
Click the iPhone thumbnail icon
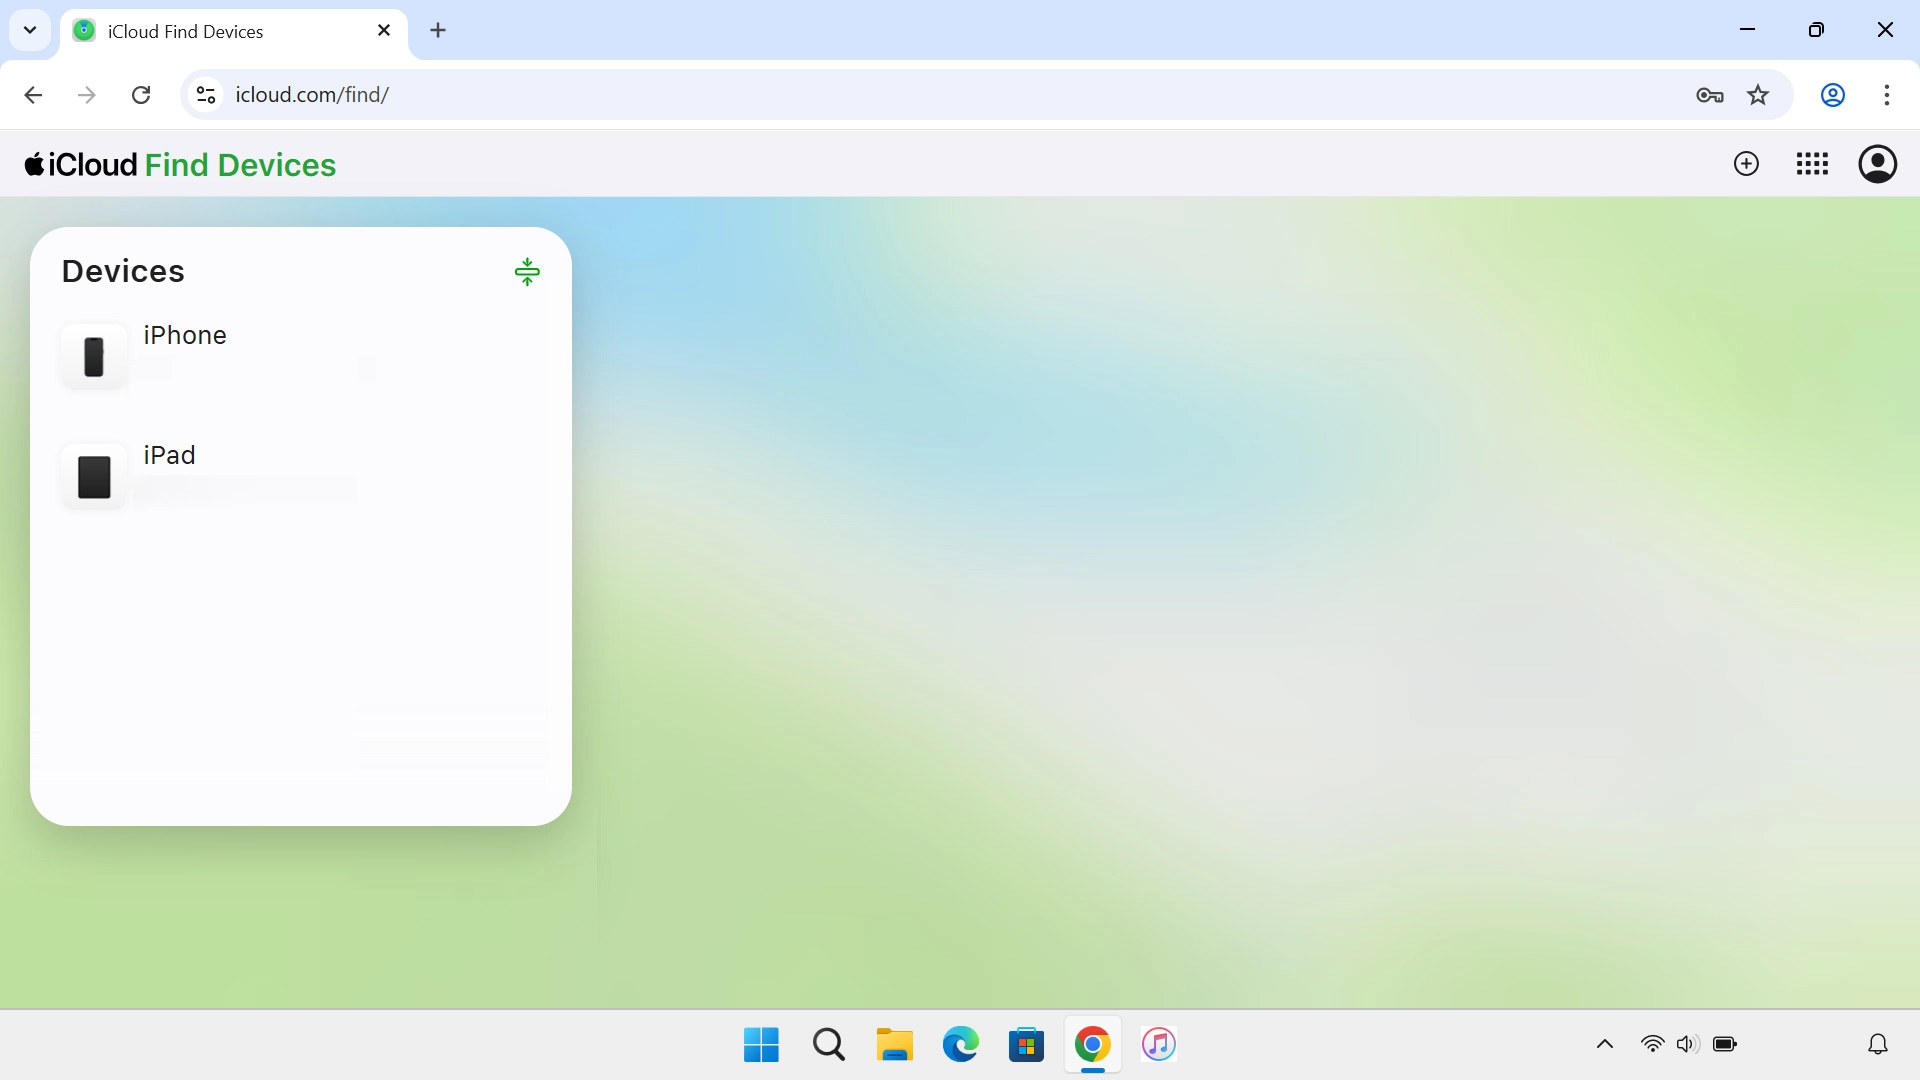click(94, 356)
